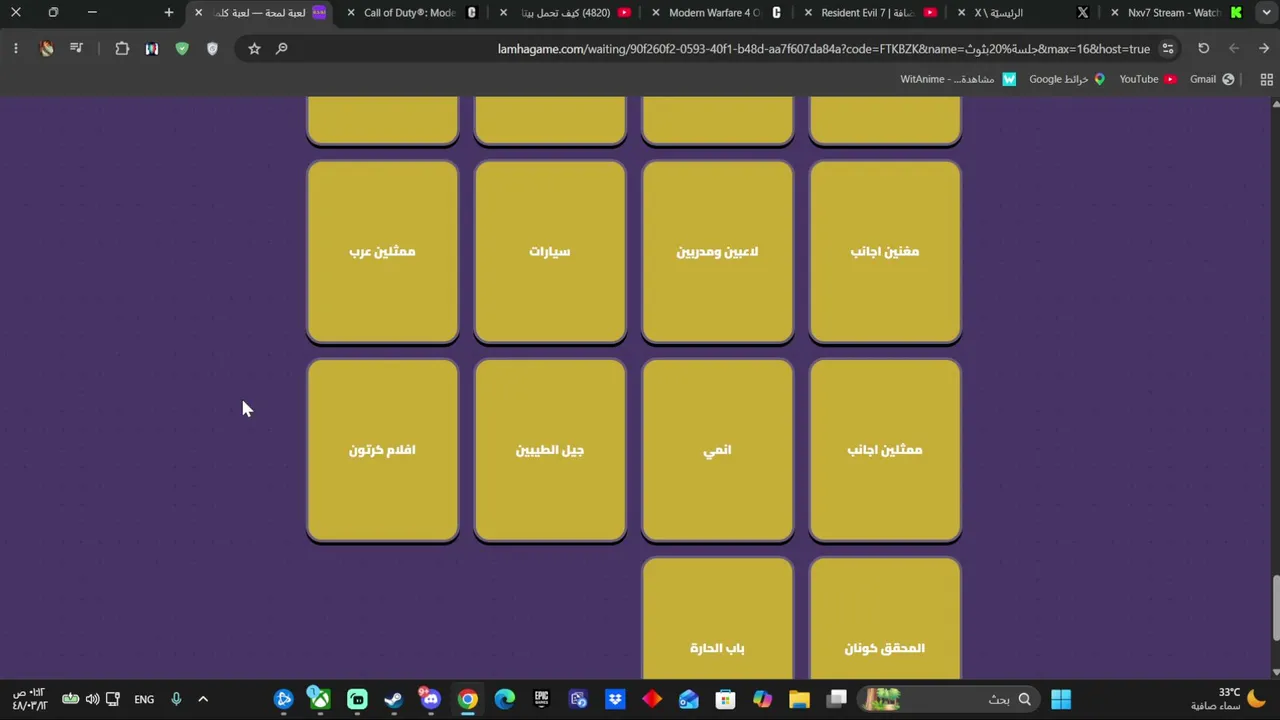The height and width of the screenshot is (720, 1280).
Task: Open the Gmail bookmark
Action: (x=1212, y=79)
